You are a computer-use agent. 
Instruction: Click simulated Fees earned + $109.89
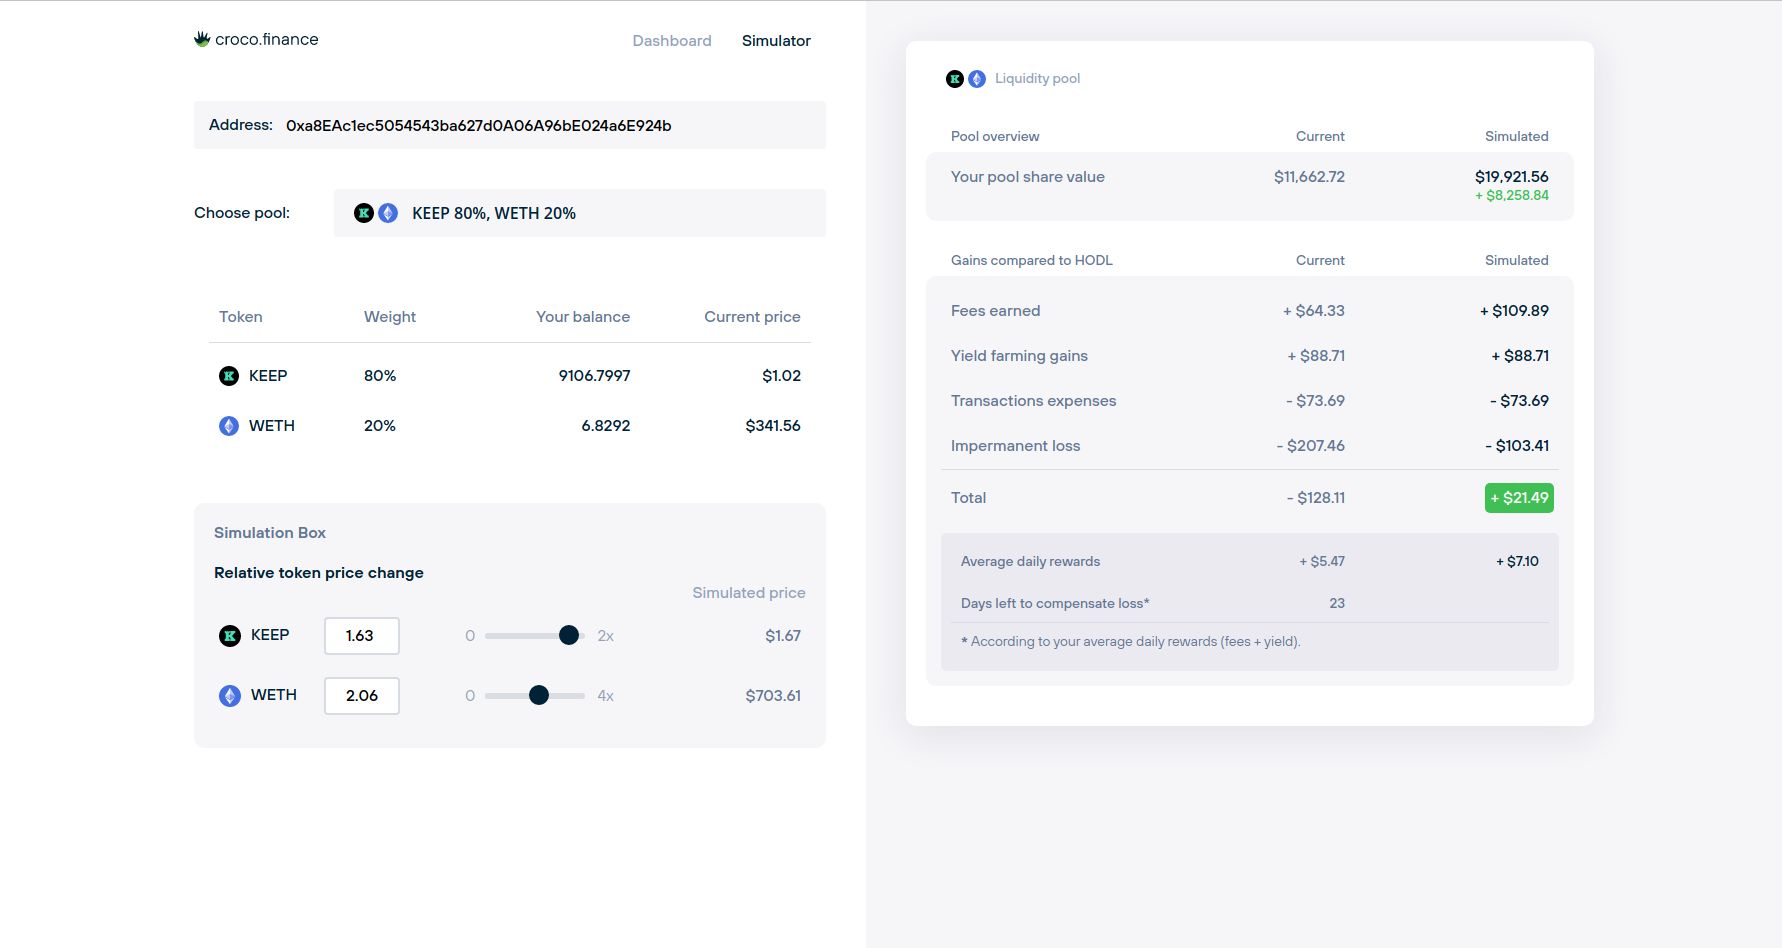(1514, 311)
